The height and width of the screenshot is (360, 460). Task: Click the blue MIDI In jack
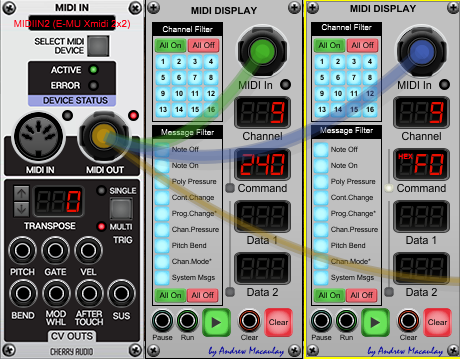pos(421,51)
